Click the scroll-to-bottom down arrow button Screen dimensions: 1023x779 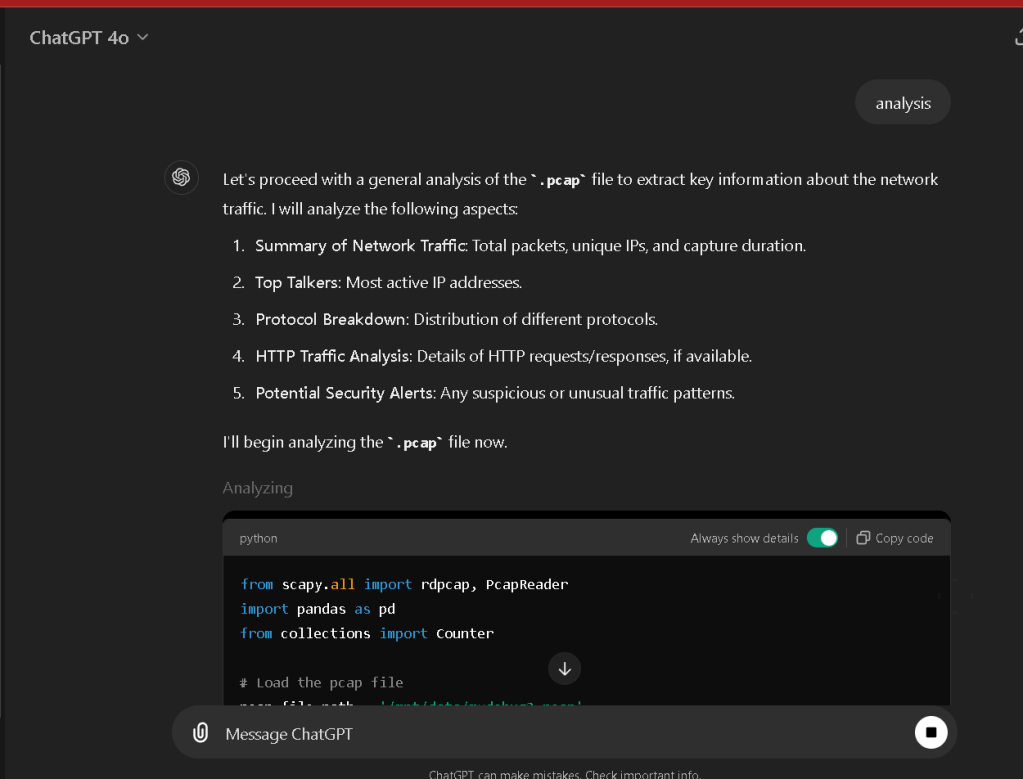564,669
